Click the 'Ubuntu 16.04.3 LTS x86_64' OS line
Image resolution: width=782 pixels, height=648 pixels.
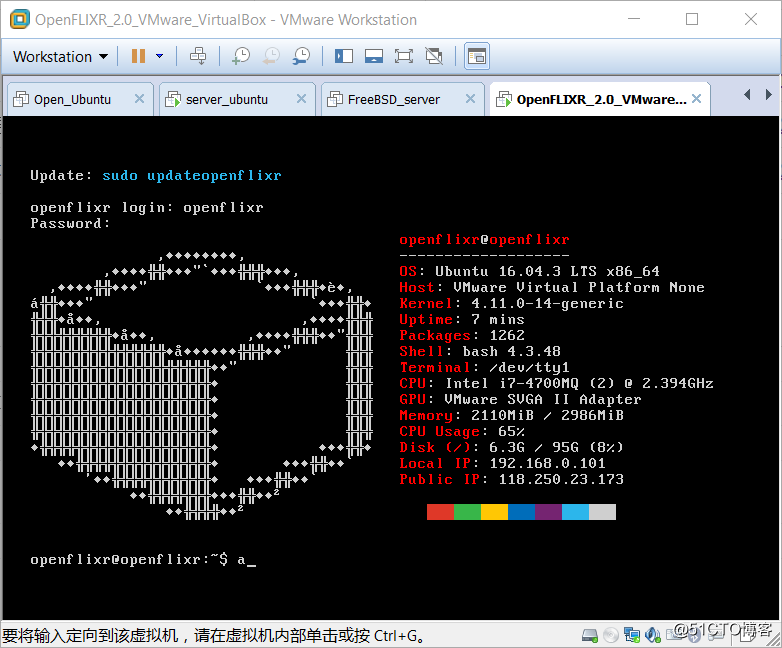529,271
